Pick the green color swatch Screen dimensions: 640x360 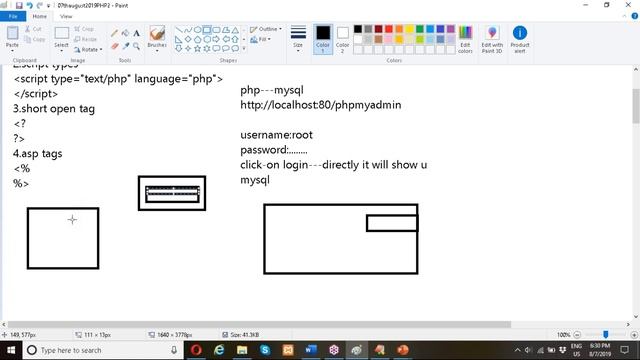pos(420,29)
